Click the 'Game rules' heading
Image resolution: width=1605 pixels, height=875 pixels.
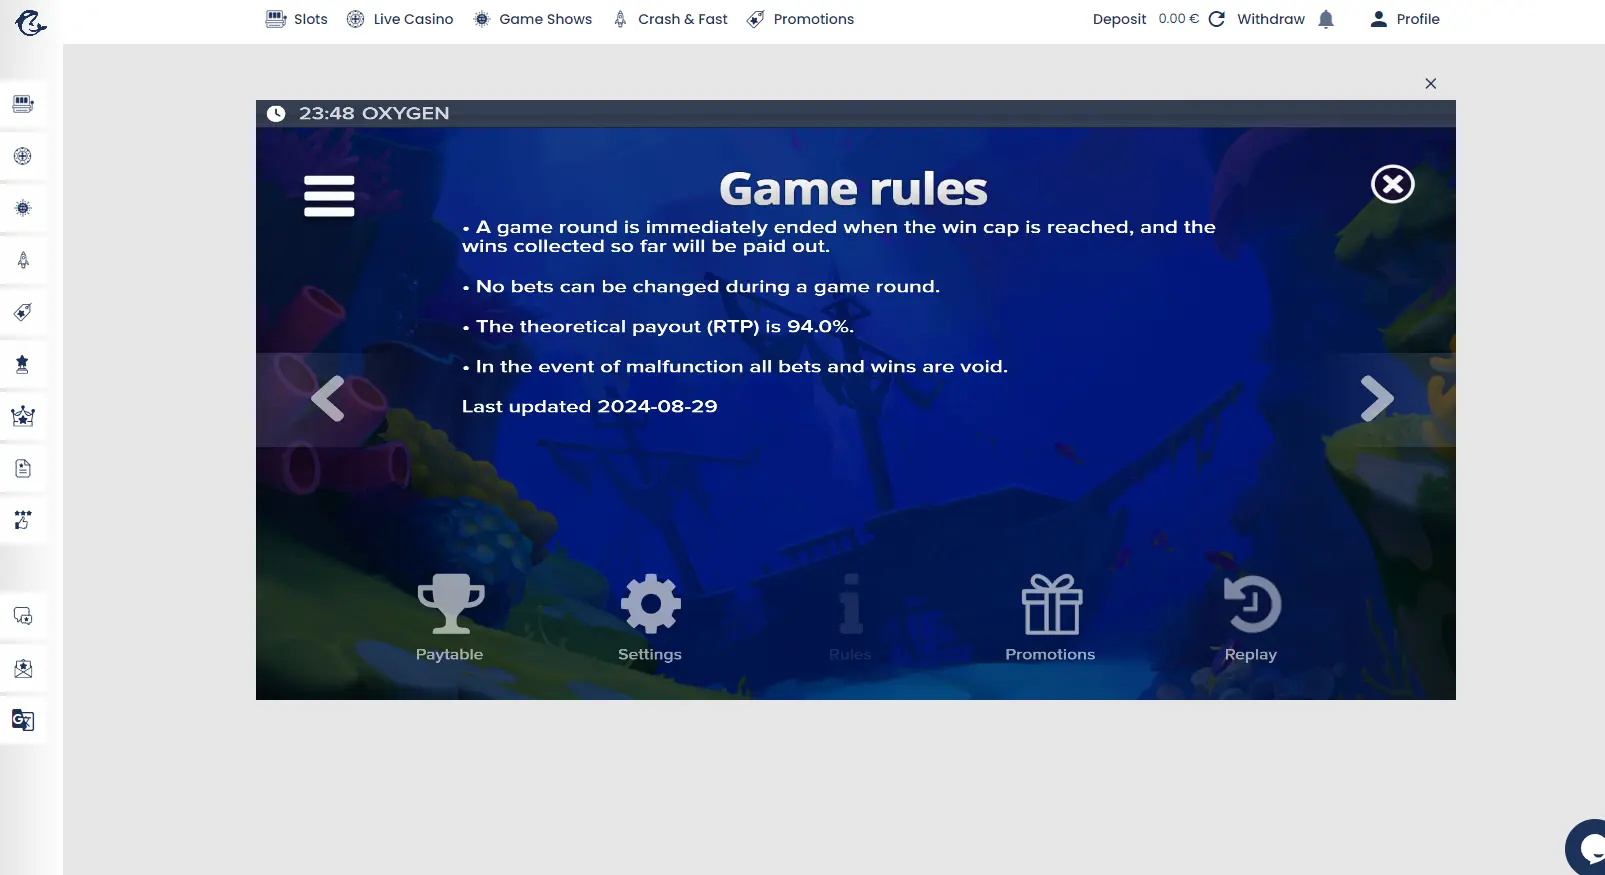pyautogui.click(x=853, y=188)
